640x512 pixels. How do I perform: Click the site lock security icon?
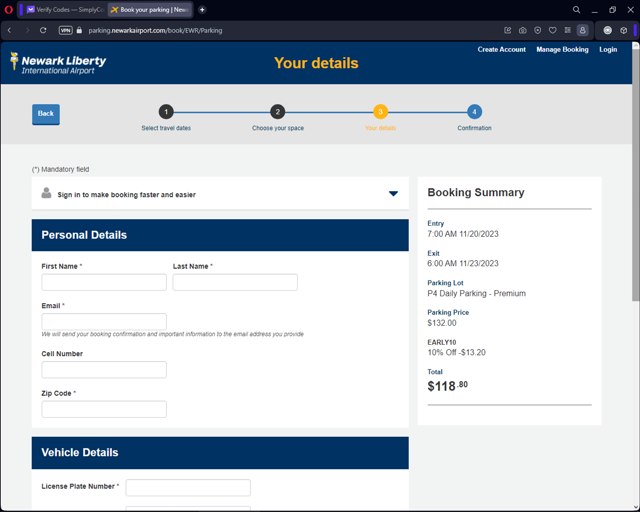tap(79, 30)
